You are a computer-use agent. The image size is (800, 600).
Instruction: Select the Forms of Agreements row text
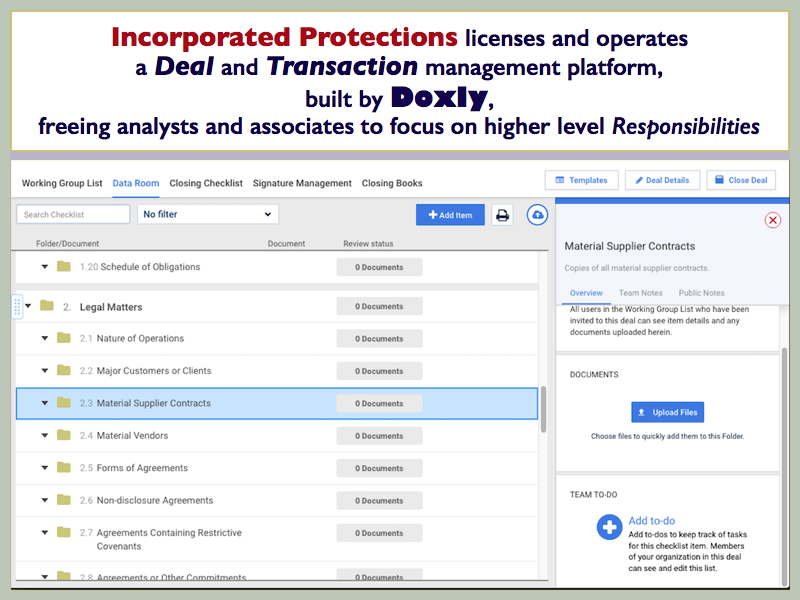pos(142,468)
